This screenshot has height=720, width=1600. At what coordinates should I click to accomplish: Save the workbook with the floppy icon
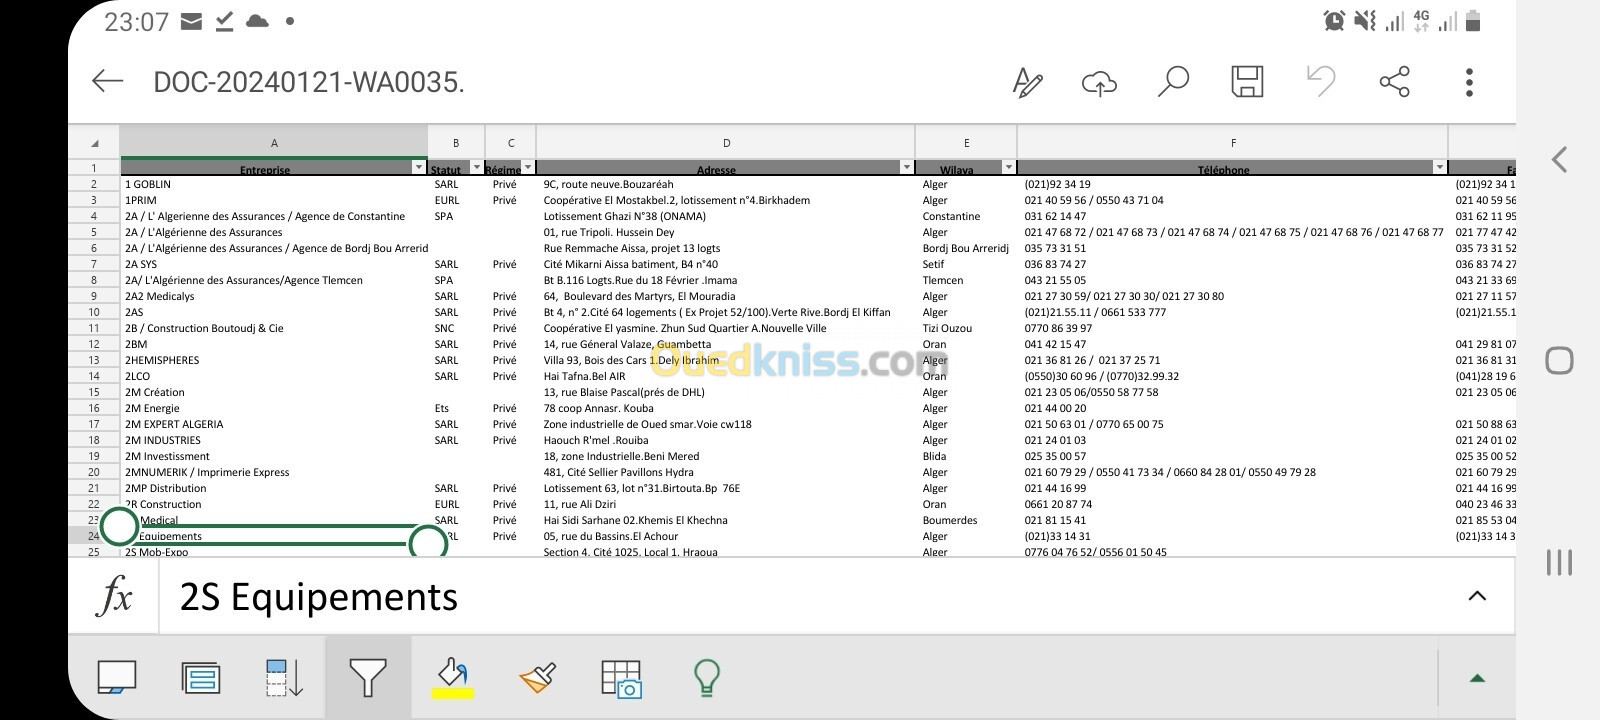click(x=1247, y=81)
